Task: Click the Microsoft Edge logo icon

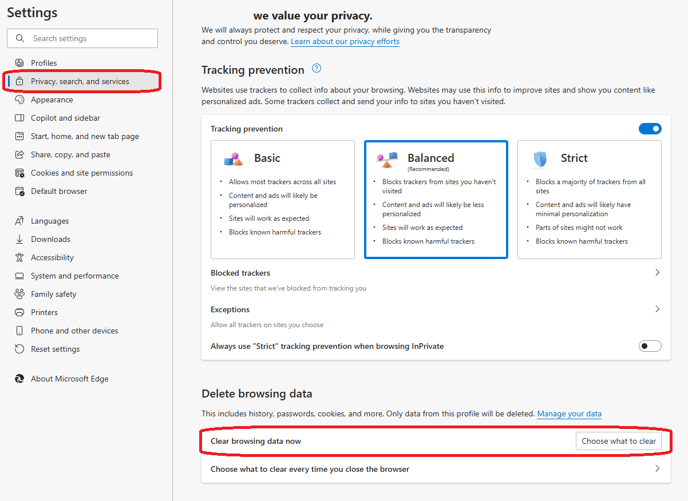Action: [x=19, y=379]
